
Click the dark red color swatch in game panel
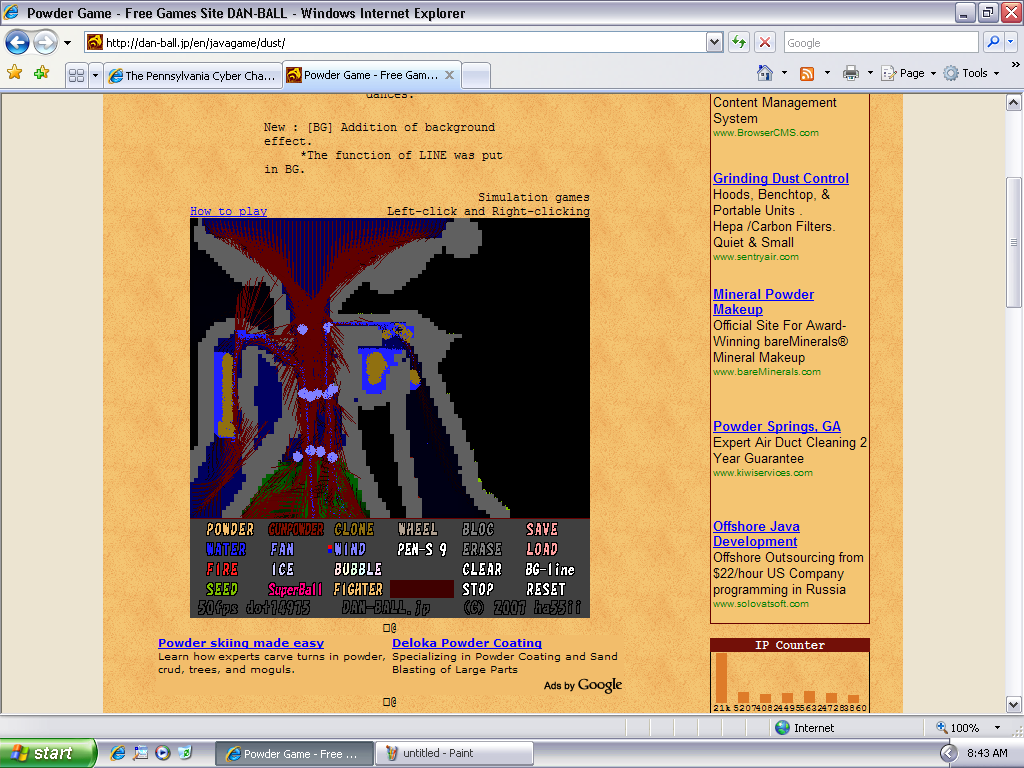[421, 589]
